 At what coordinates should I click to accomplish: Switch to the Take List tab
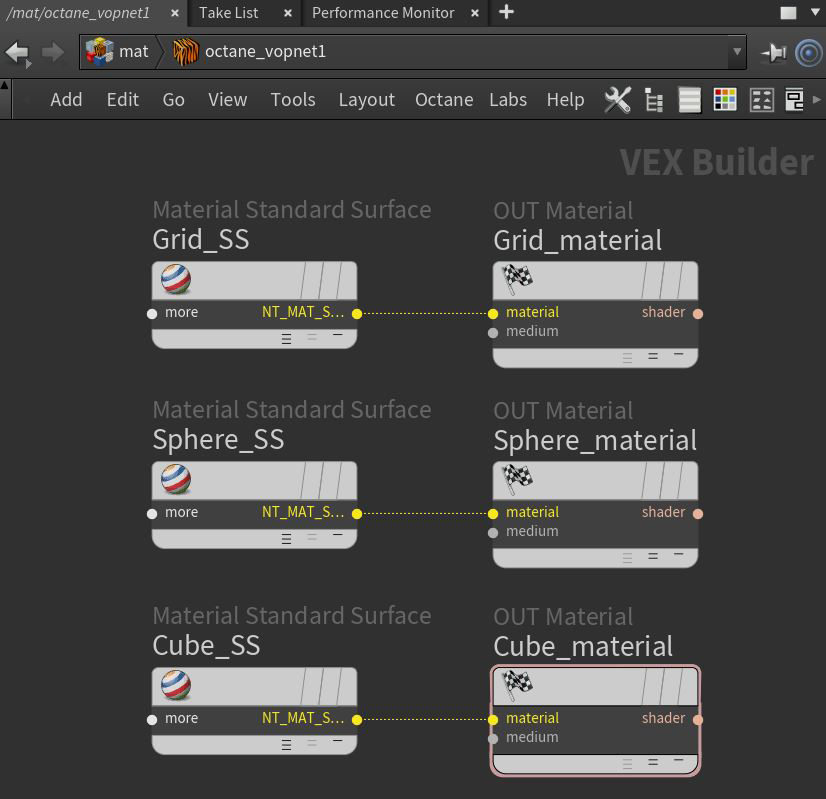point(228,13)
